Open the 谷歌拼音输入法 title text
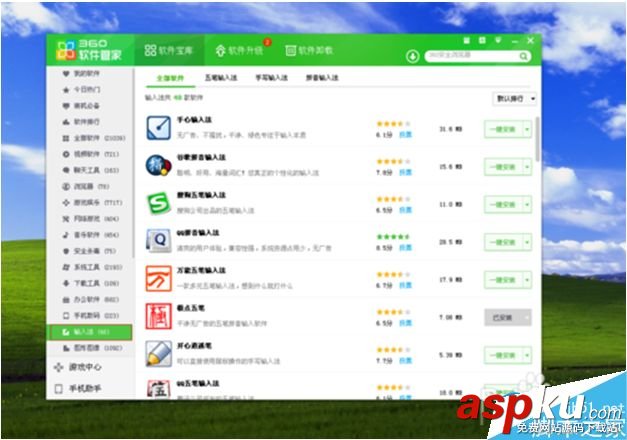This screenshot has height=440, width=627. pyautogui.click(x=202, y=158)
